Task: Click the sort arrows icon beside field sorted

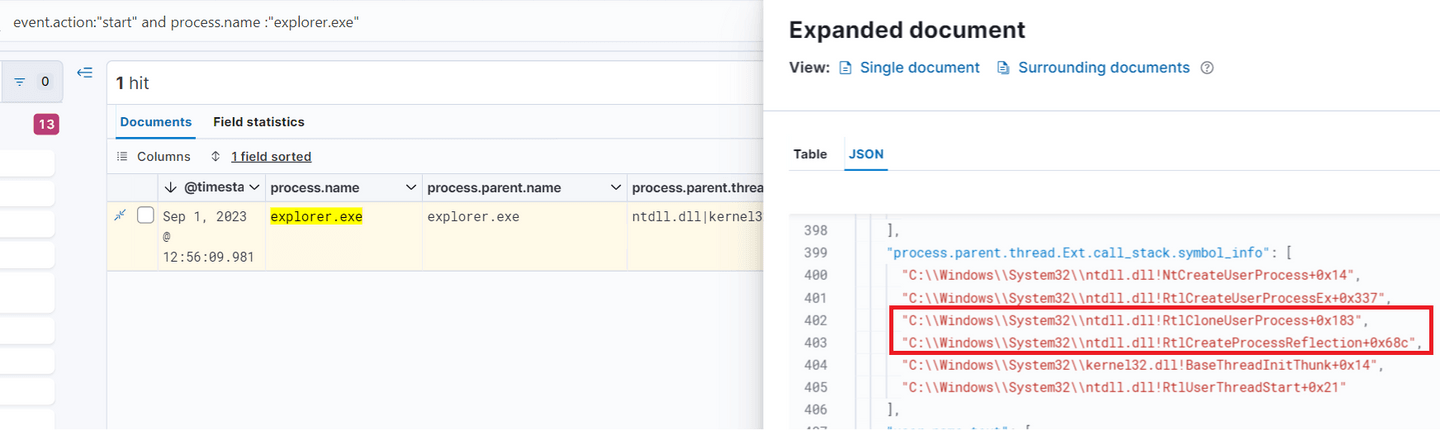Action: click(215, 157)
